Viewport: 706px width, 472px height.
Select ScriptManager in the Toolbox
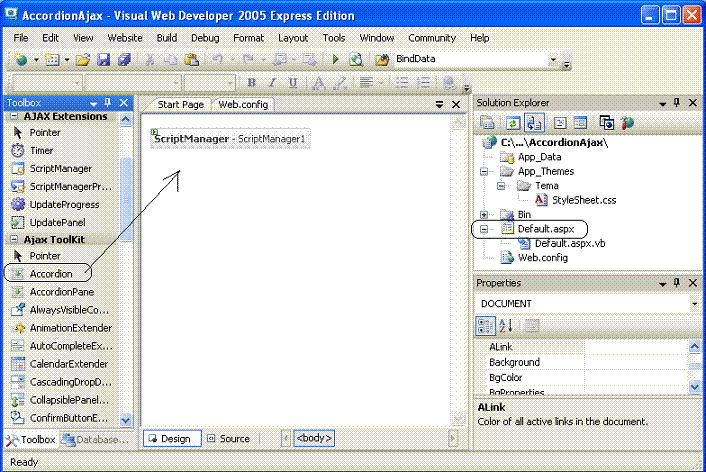point(63,168)
